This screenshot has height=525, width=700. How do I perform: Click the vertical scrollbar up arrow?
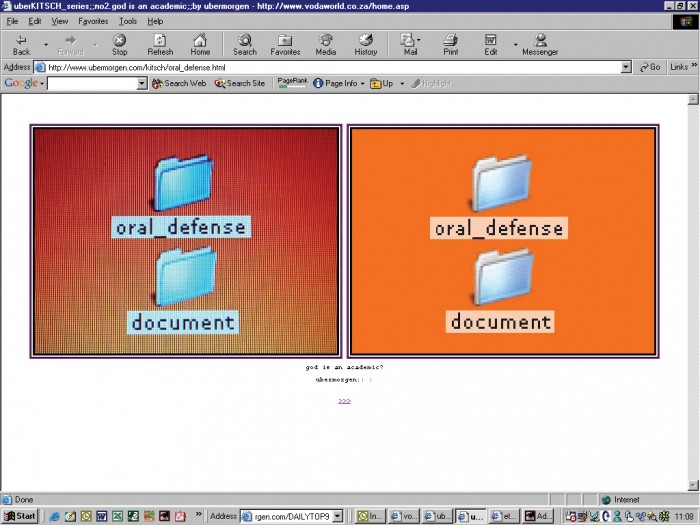(x=693, y=99)
